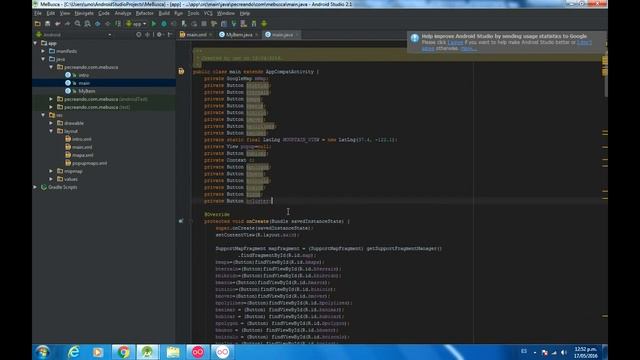This screenshot has height=360, width=640.
Task: Expand the manifests folder
Action: tap(43, 51)
